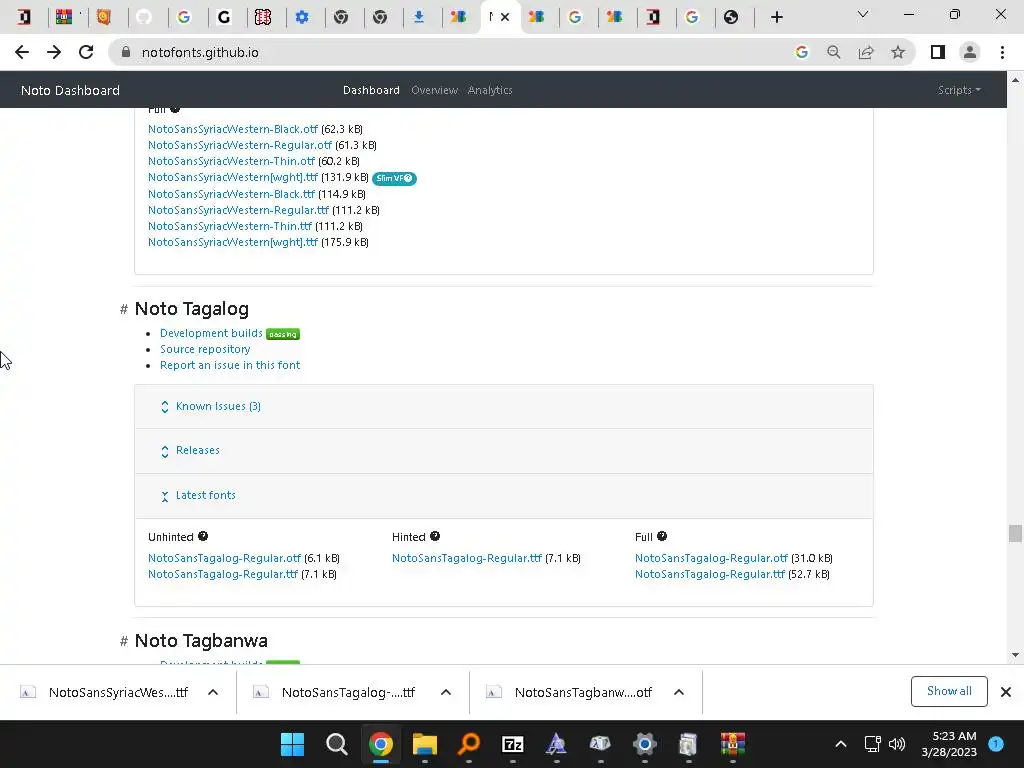
Task: Download NotoSansSyriacWestern-Regular.otf
Action: click(240, 145)
